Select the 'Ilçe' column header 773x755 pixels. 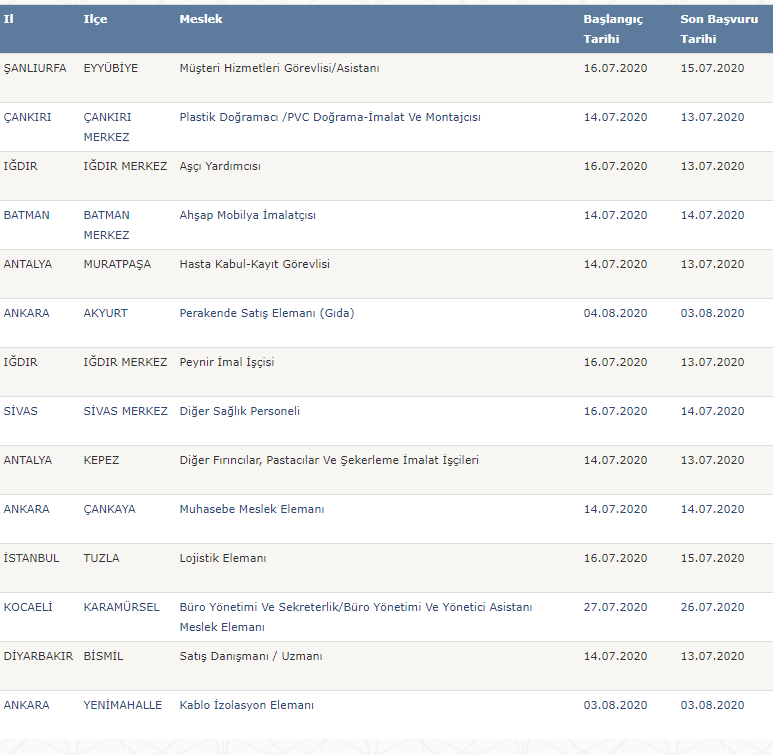click(95, 19)
